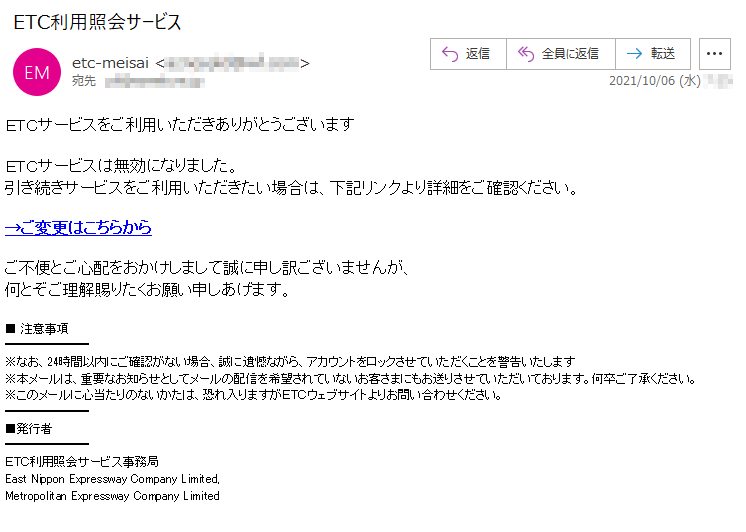746x532 pixels.
Task: Click the ■ 注意事項 heading
Action: coord(37,329)
